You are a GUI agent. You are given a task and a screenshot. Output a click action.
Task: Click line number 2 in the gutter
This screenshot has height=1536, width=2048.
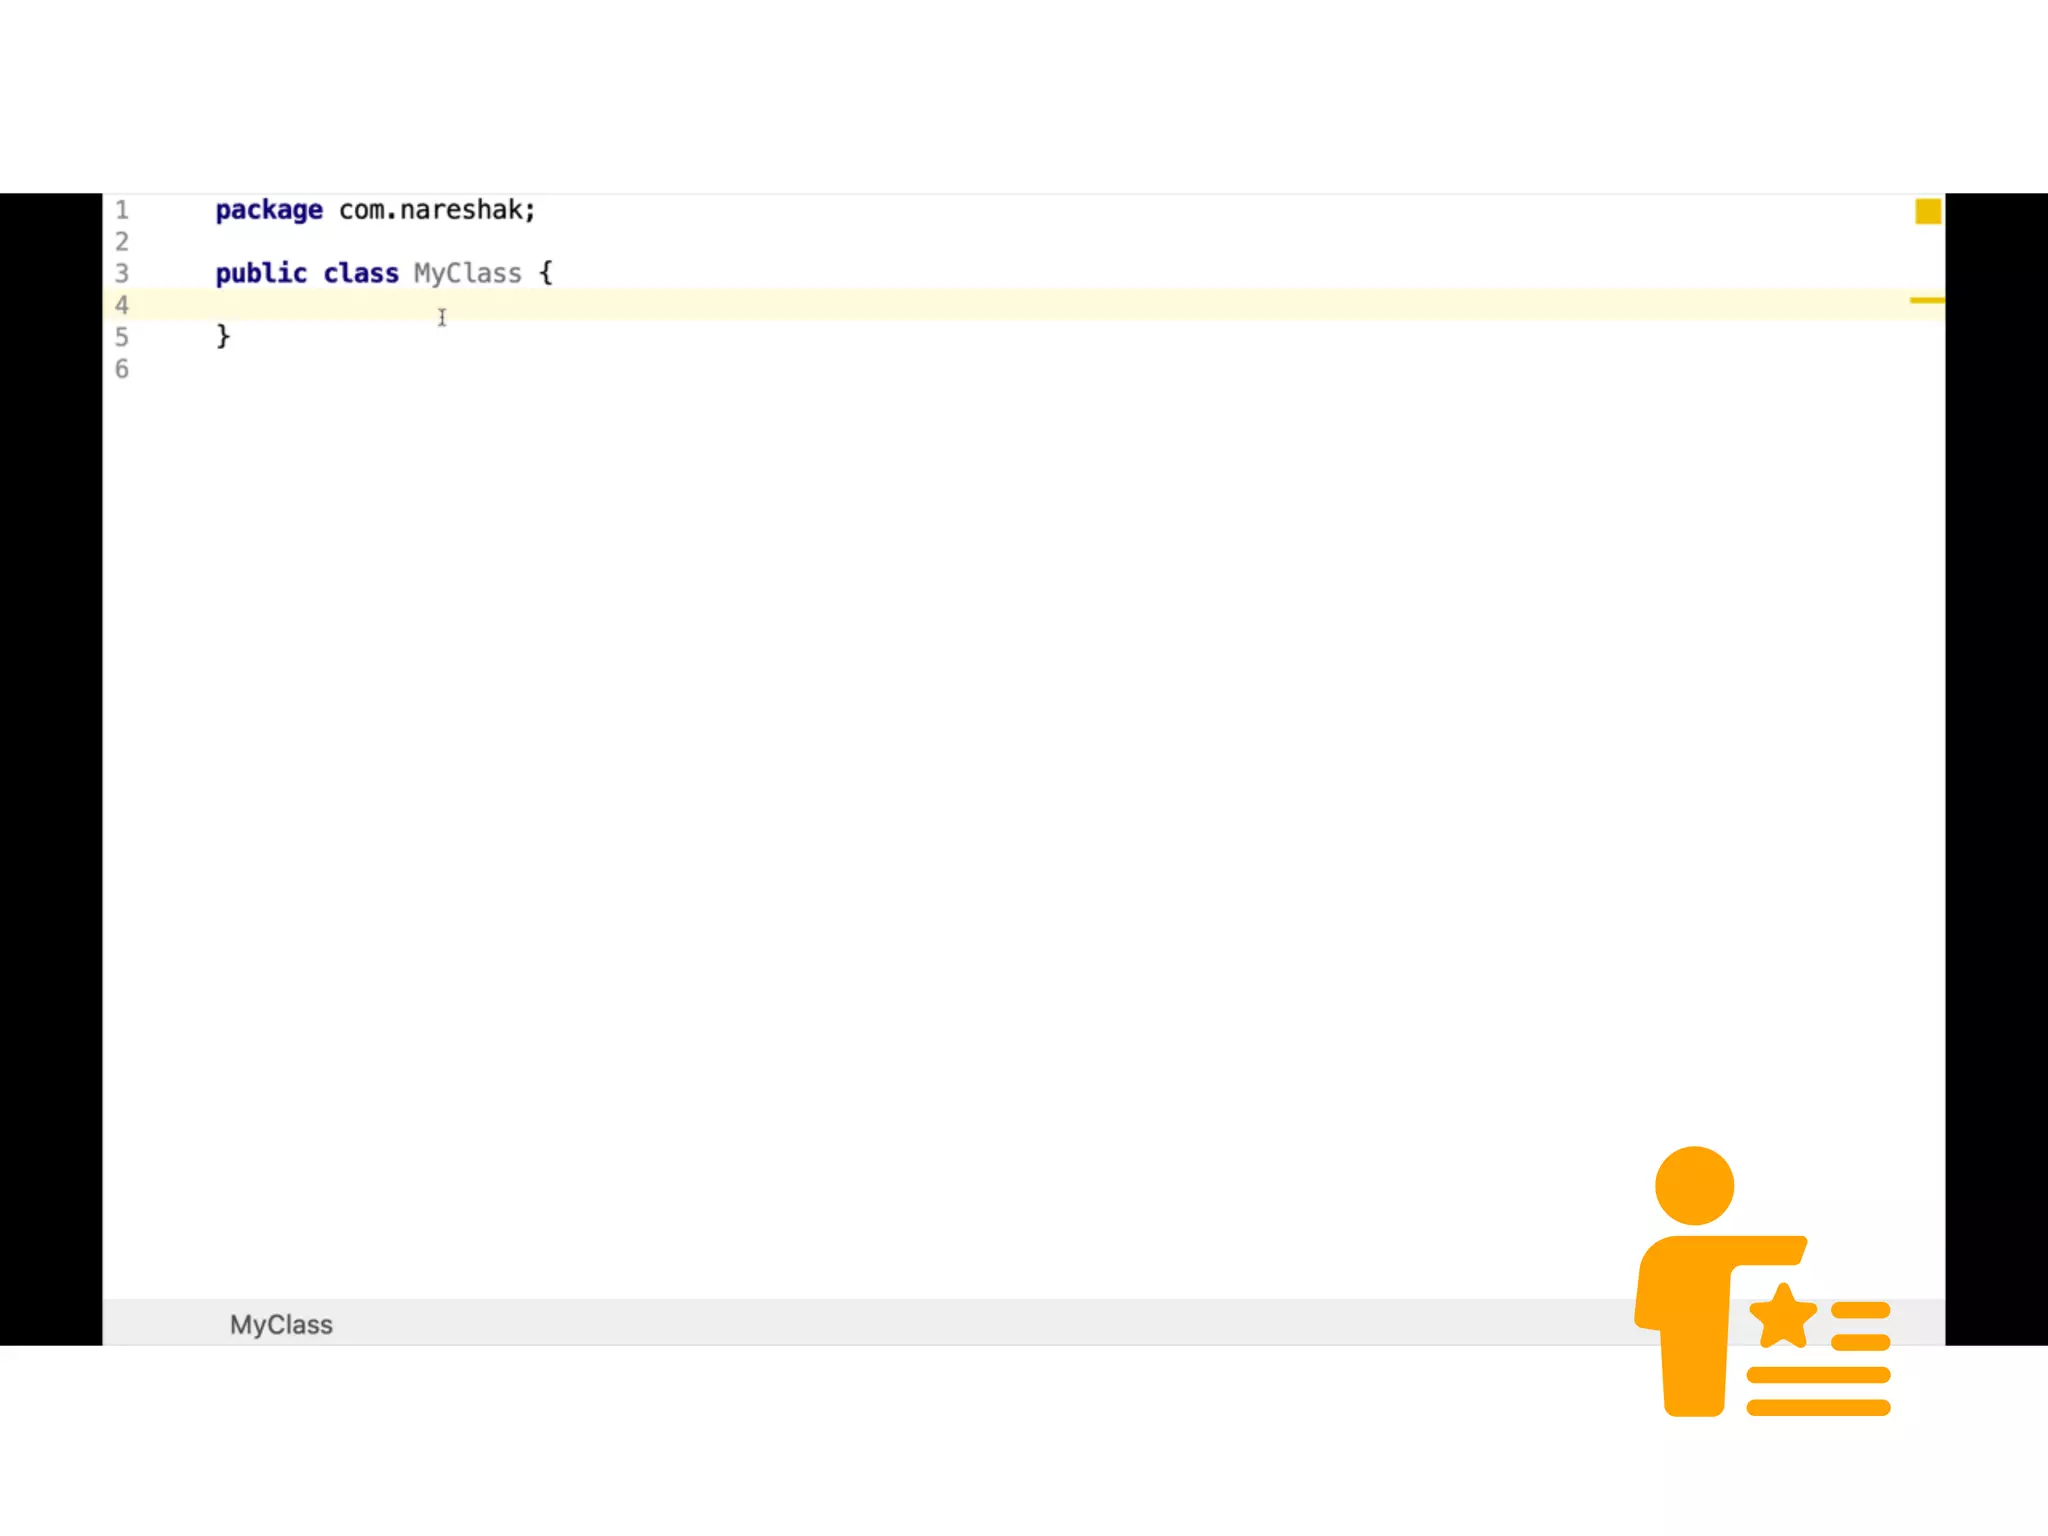(x=122, y=242)
